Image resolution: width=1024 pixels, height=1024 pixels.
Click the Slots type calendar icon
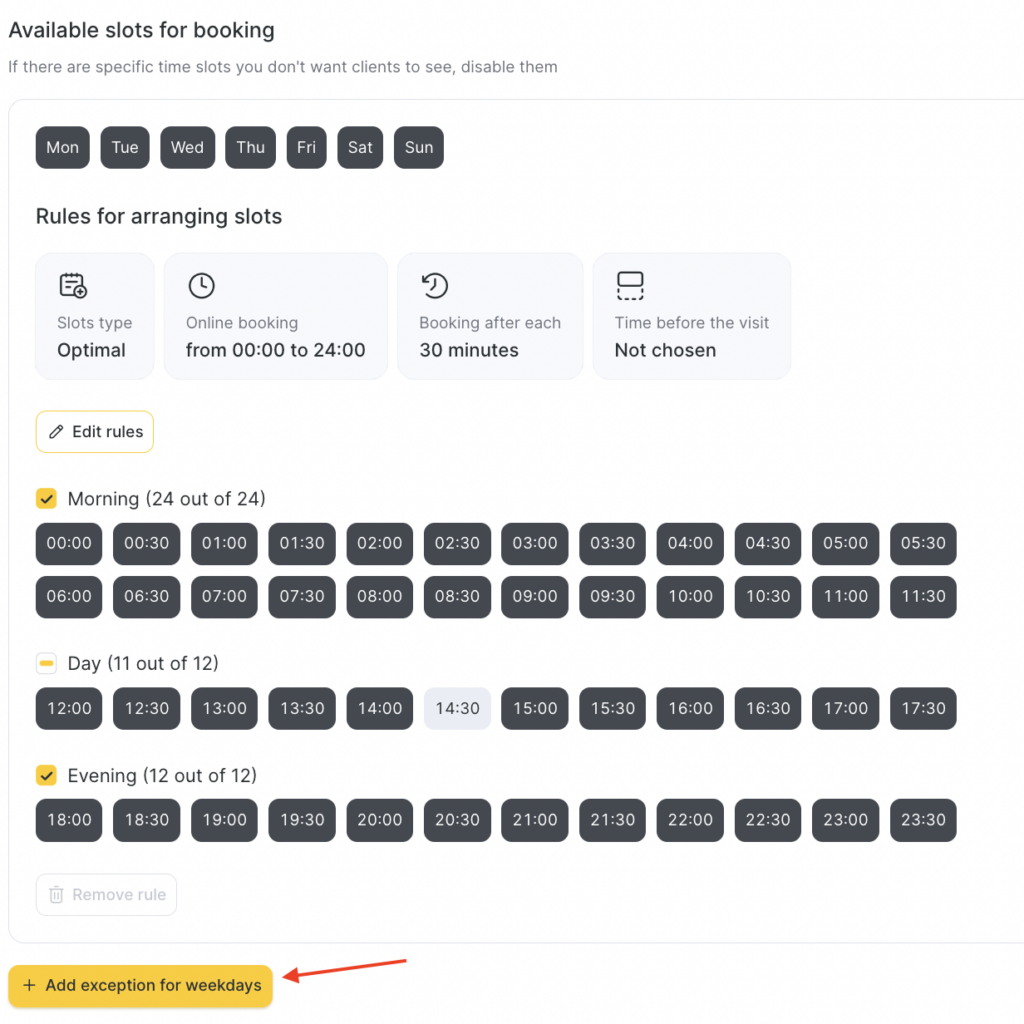pyautogui.click(x=73, y=285)
